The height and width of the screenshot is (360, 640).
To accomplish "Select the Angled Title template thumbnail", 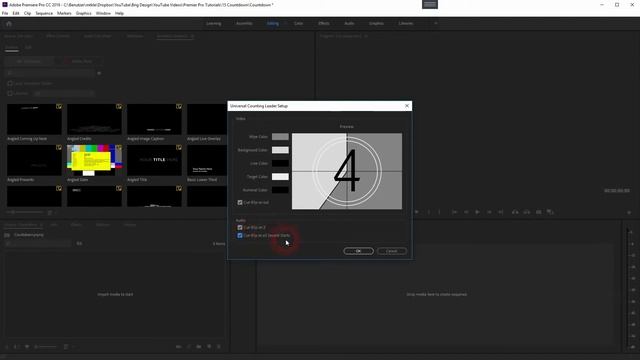I will pos(154,160).
